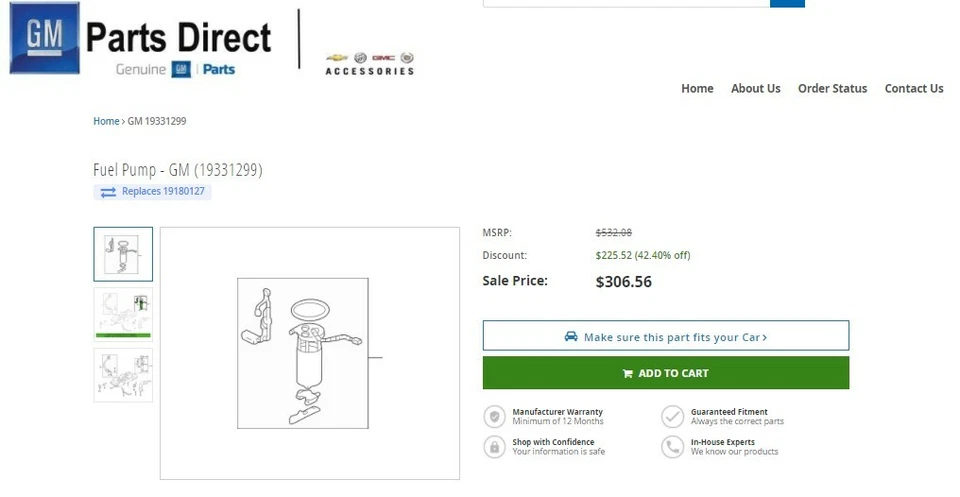This screenshot has height=497, width=960.
Task: Click the brand Accessories logos
Action: tap(369, 64)
